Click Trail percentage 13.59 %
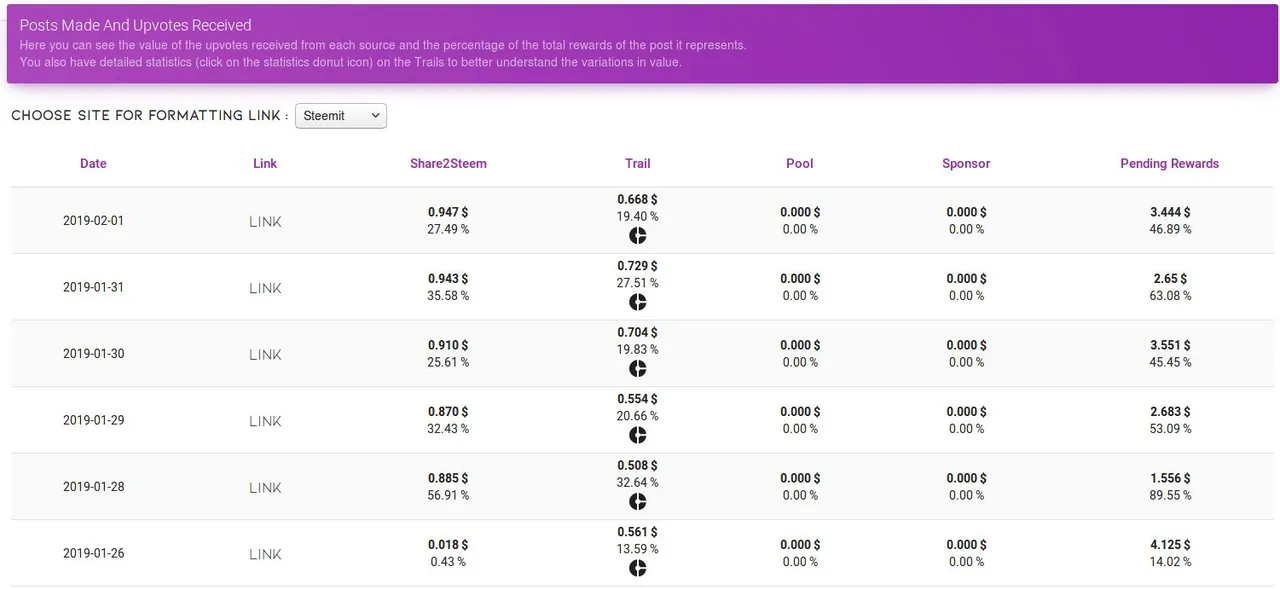This screenshot has height=589, width=1280. (638, 549)
